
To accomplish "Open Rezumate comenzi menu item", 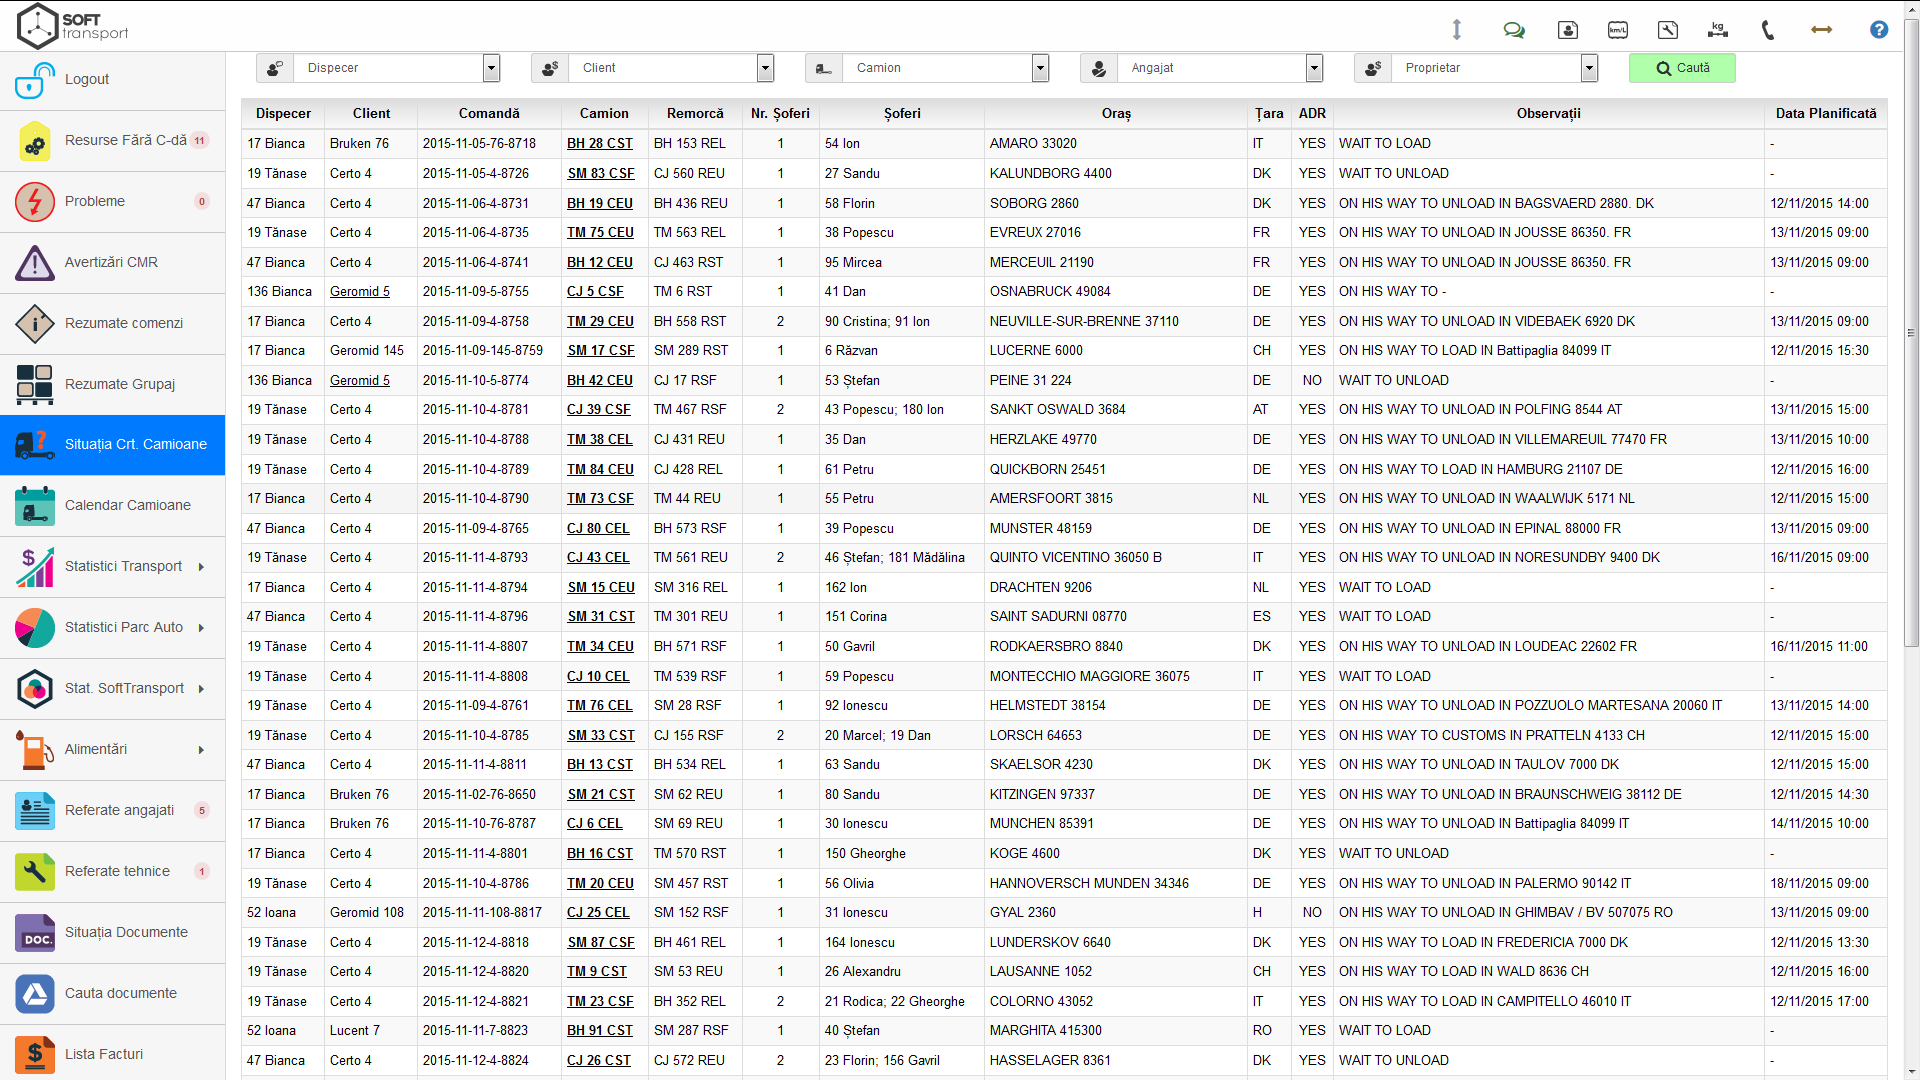I will [112, 324].
